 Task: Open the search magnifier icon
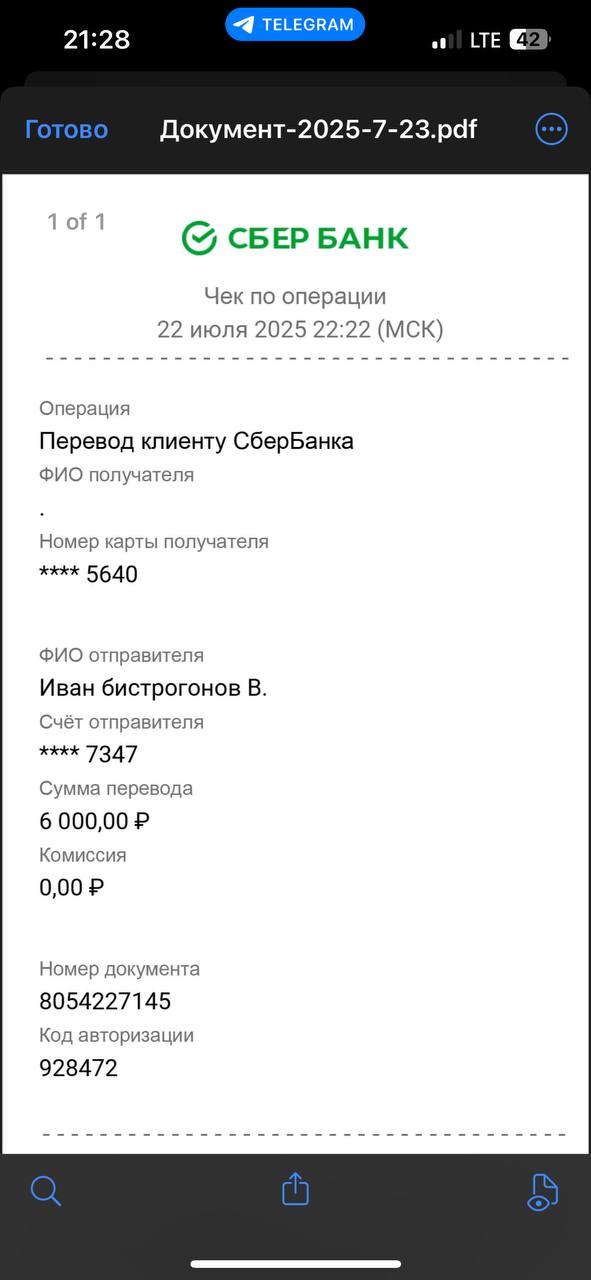46,1190
